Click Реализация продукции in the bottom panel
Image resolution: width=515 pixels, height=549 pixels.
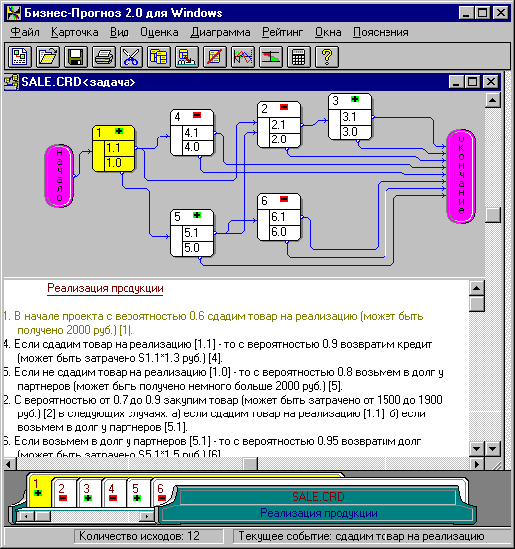[319, 513]
